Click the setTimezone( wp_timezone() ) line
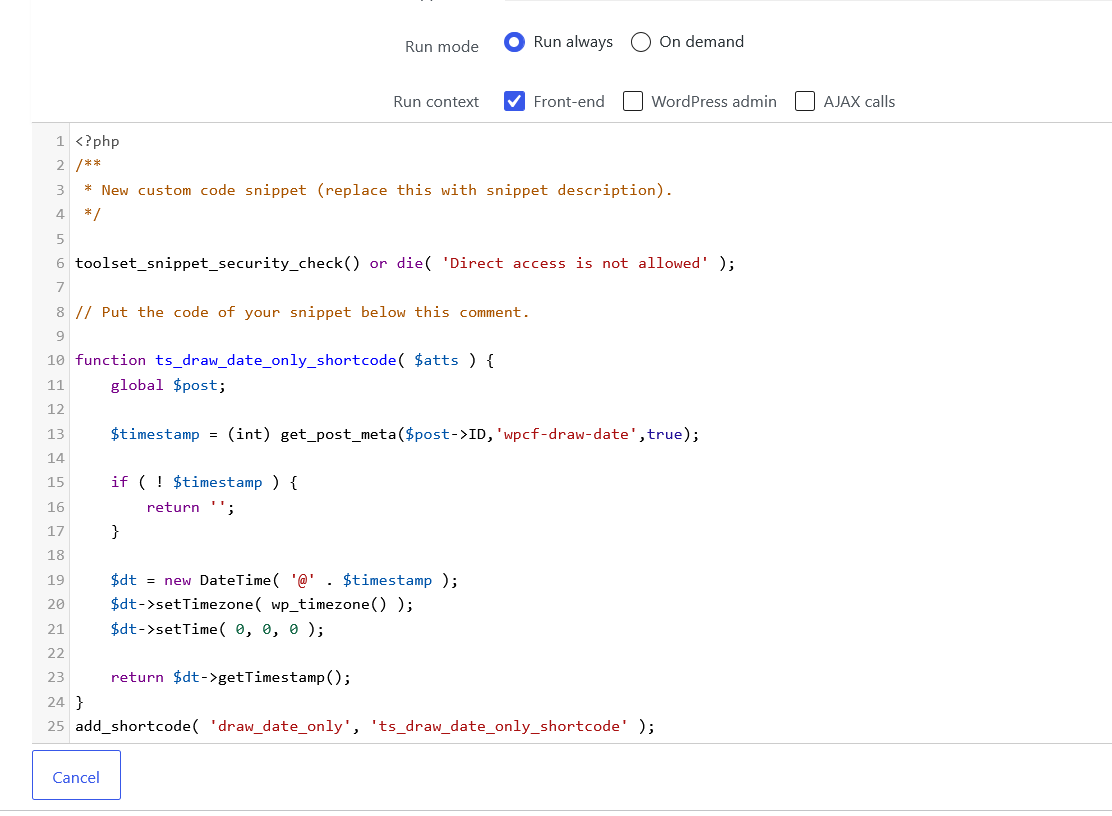 (x=262, y=604)
